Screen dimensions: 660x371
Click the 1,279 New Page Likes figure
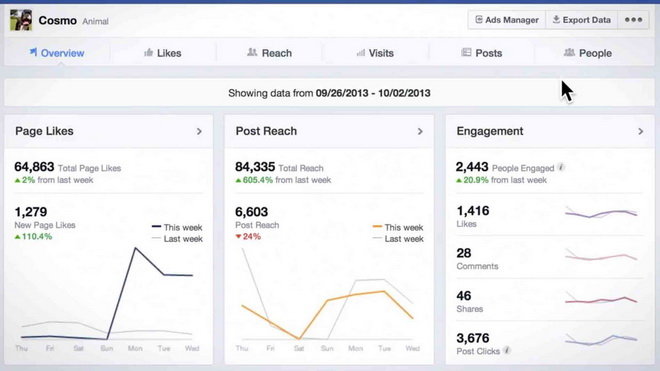click(x=31, y=212)
